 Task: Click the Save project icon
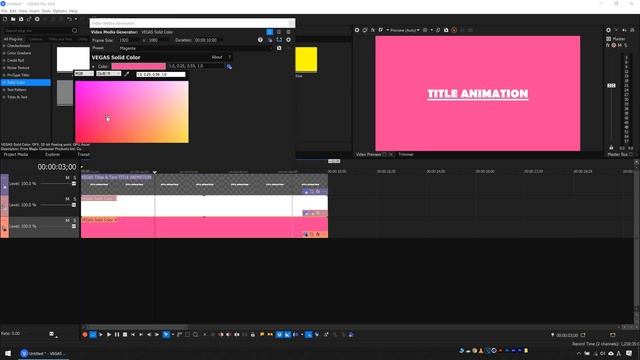[21, 19]
